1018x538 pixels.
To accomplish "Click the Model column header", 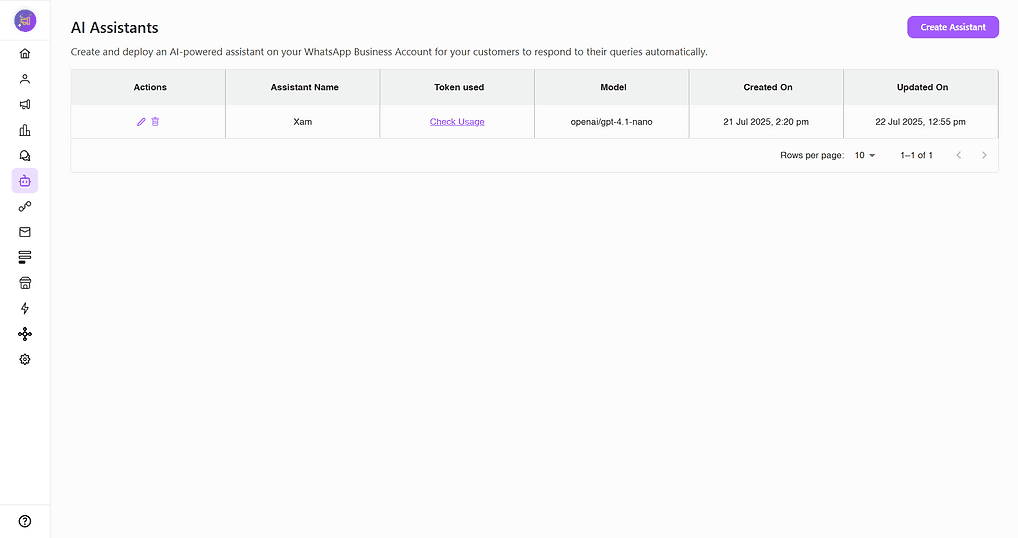I will pos(614,87).
